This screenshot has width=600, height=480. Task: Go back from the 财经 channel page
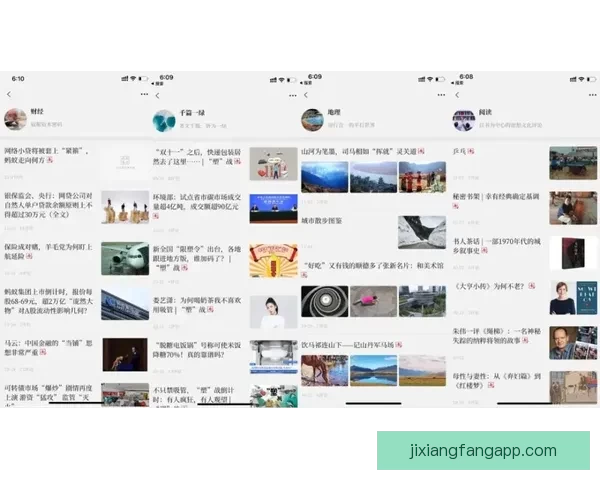(x=9, y=94)
